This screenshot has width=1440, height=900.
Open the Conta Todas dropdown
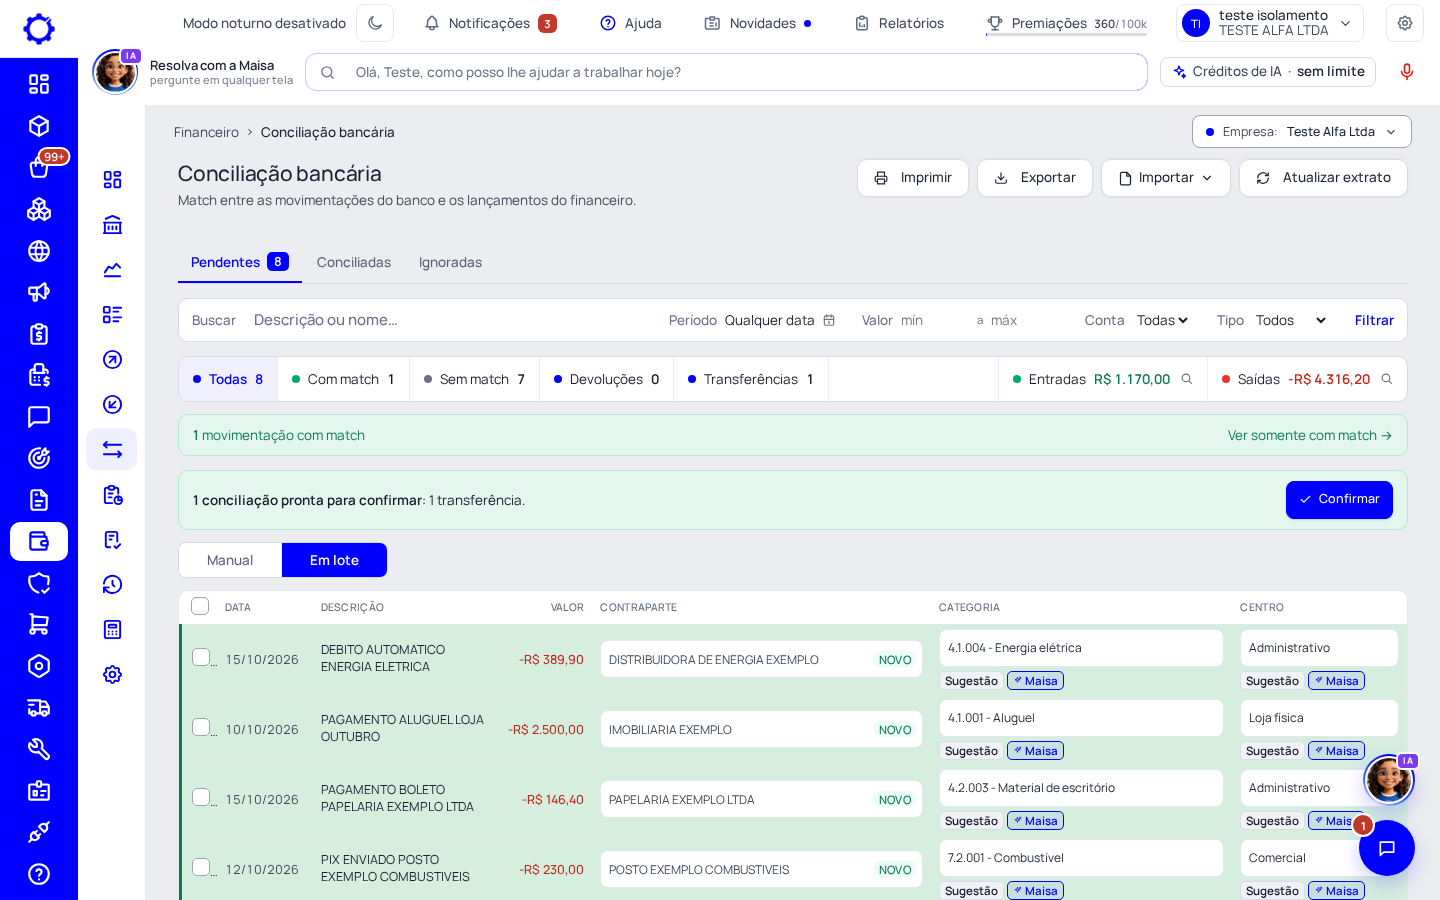click(1162, 320)
